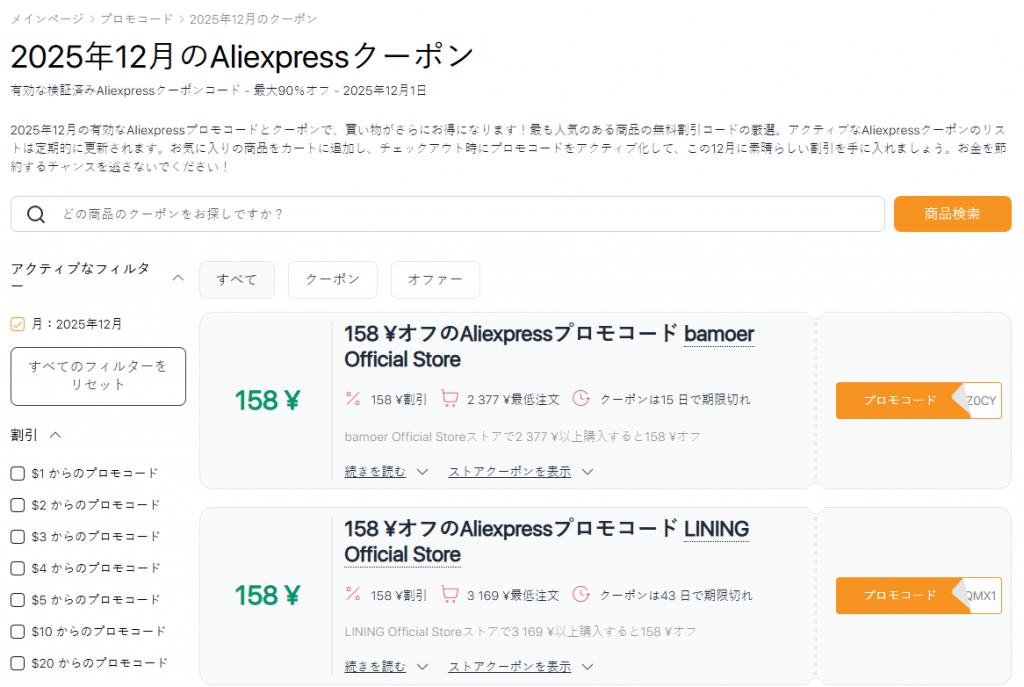1024x687 pixels.
Task: Switch to the クーポン tab
Action: (332, 280)
